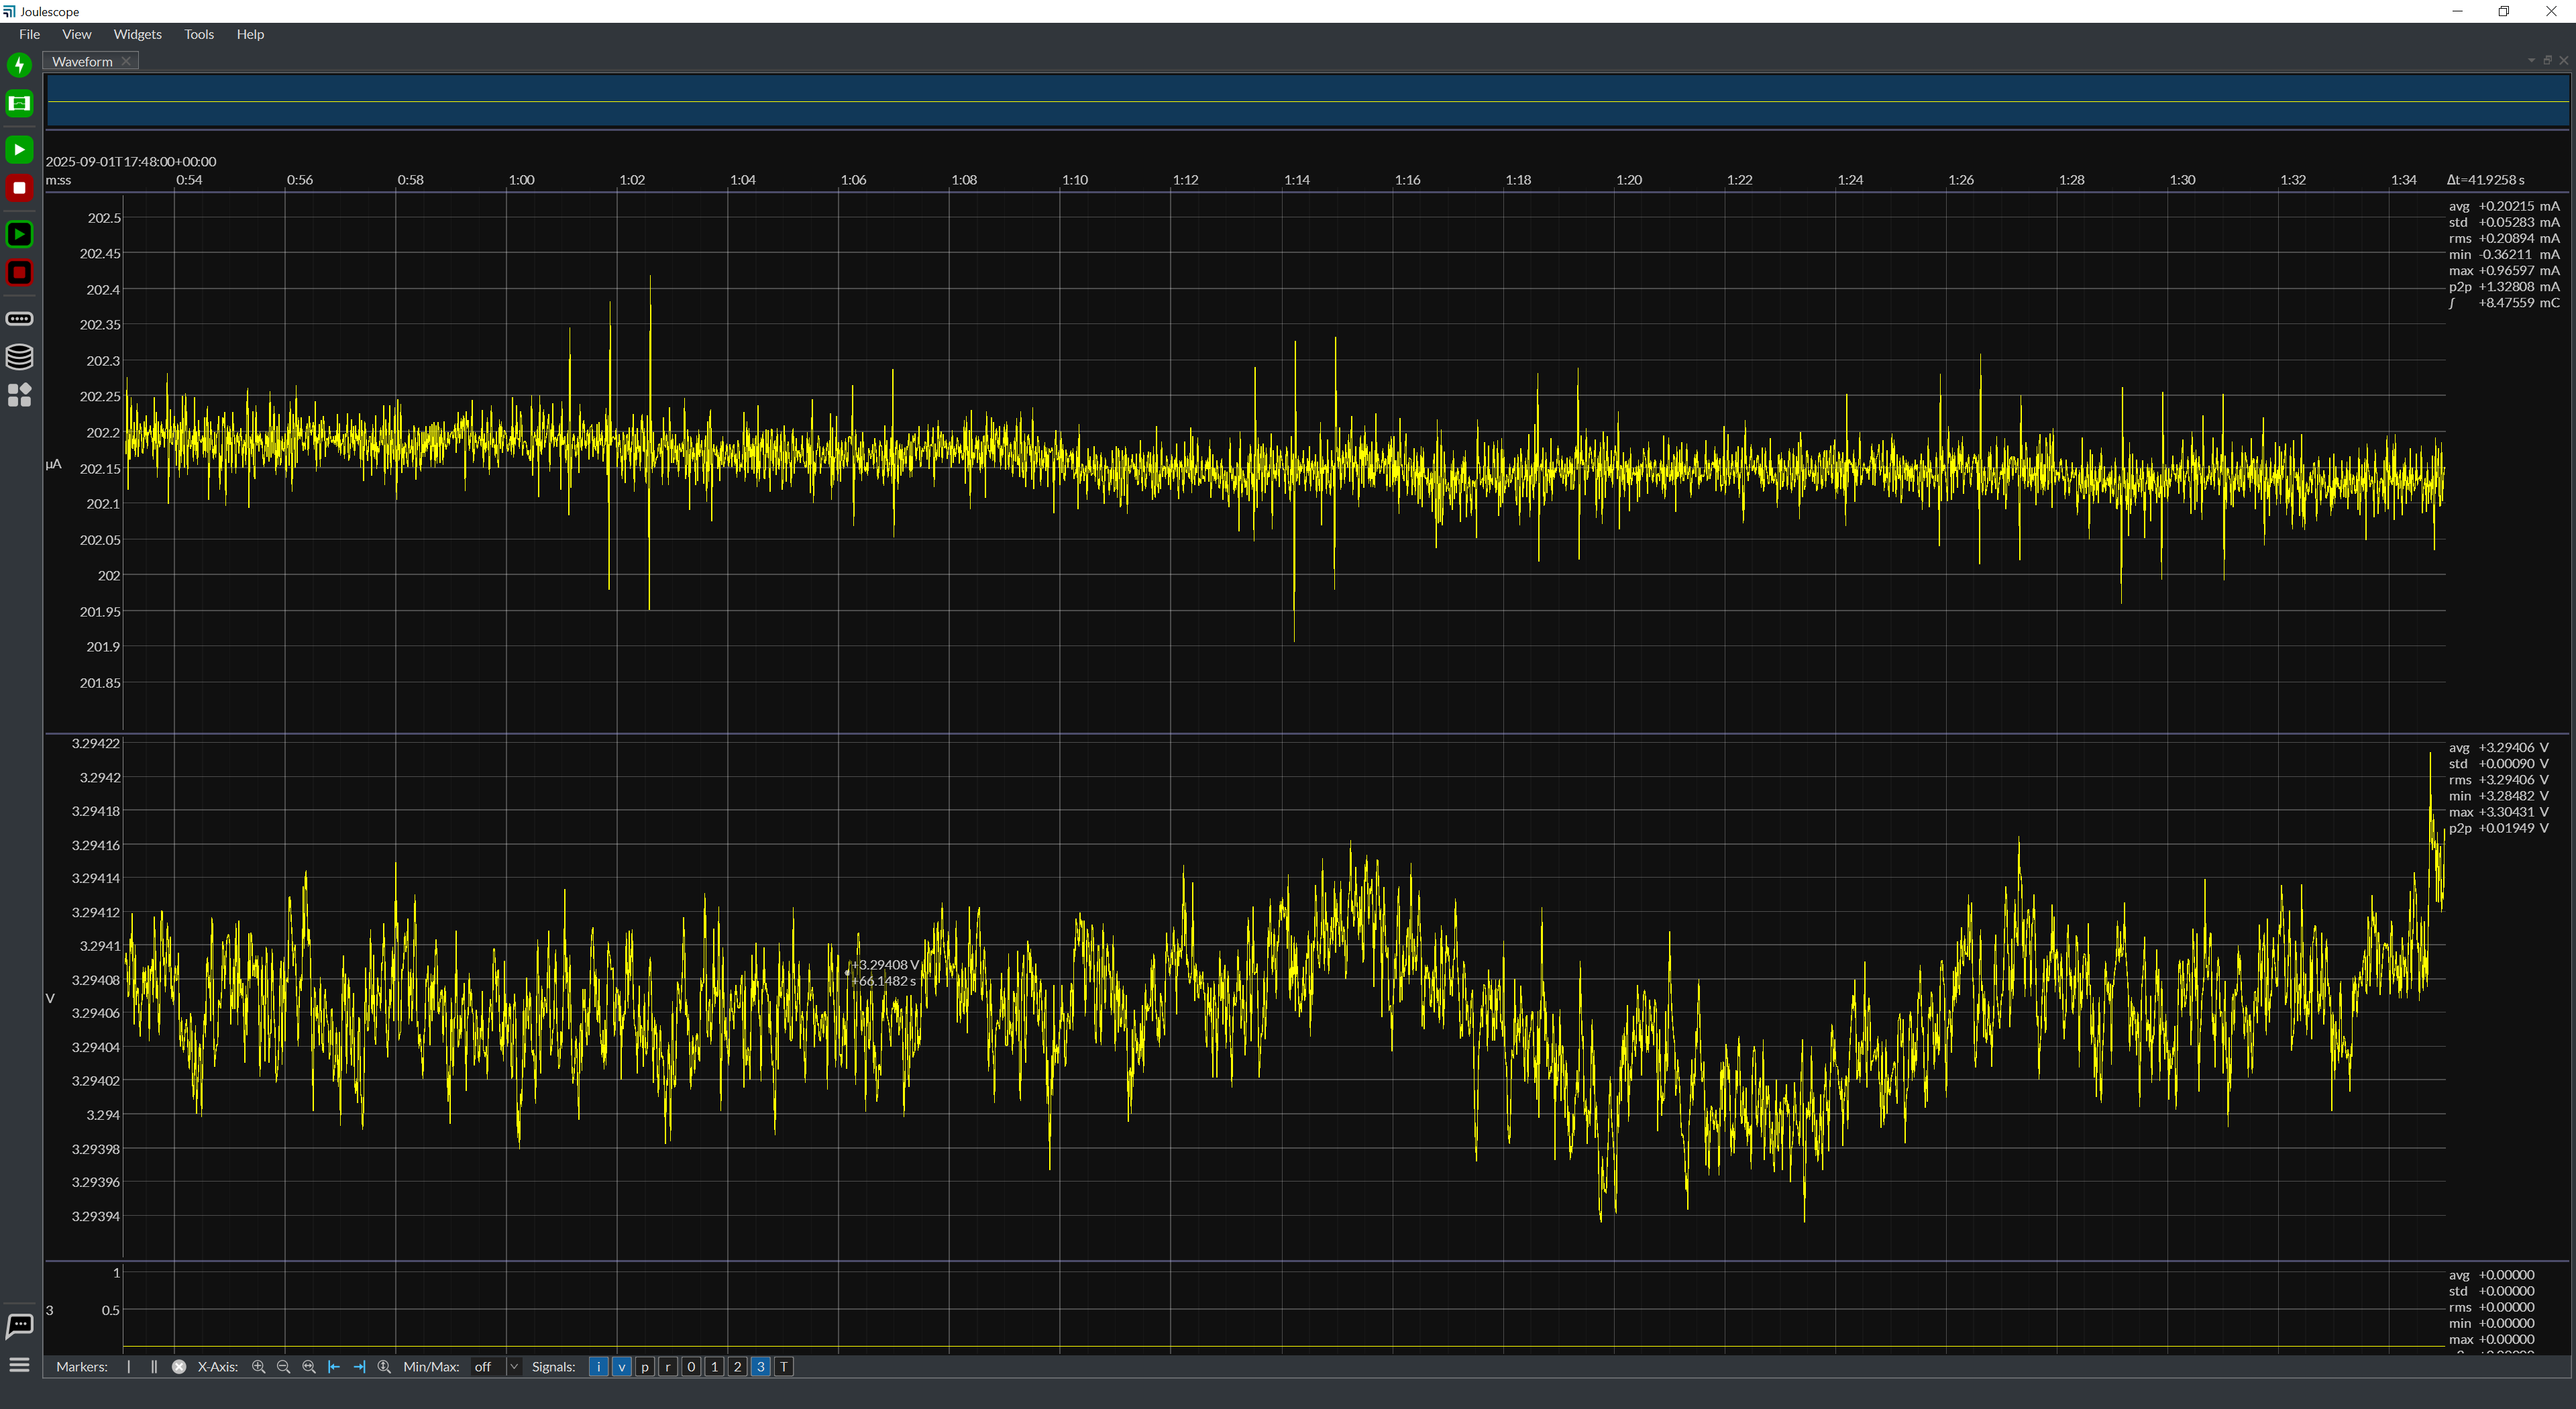The height and width of the screenshot is (1409, 2576).
Task: Open the Tools menu
Action: click(198, 34)
